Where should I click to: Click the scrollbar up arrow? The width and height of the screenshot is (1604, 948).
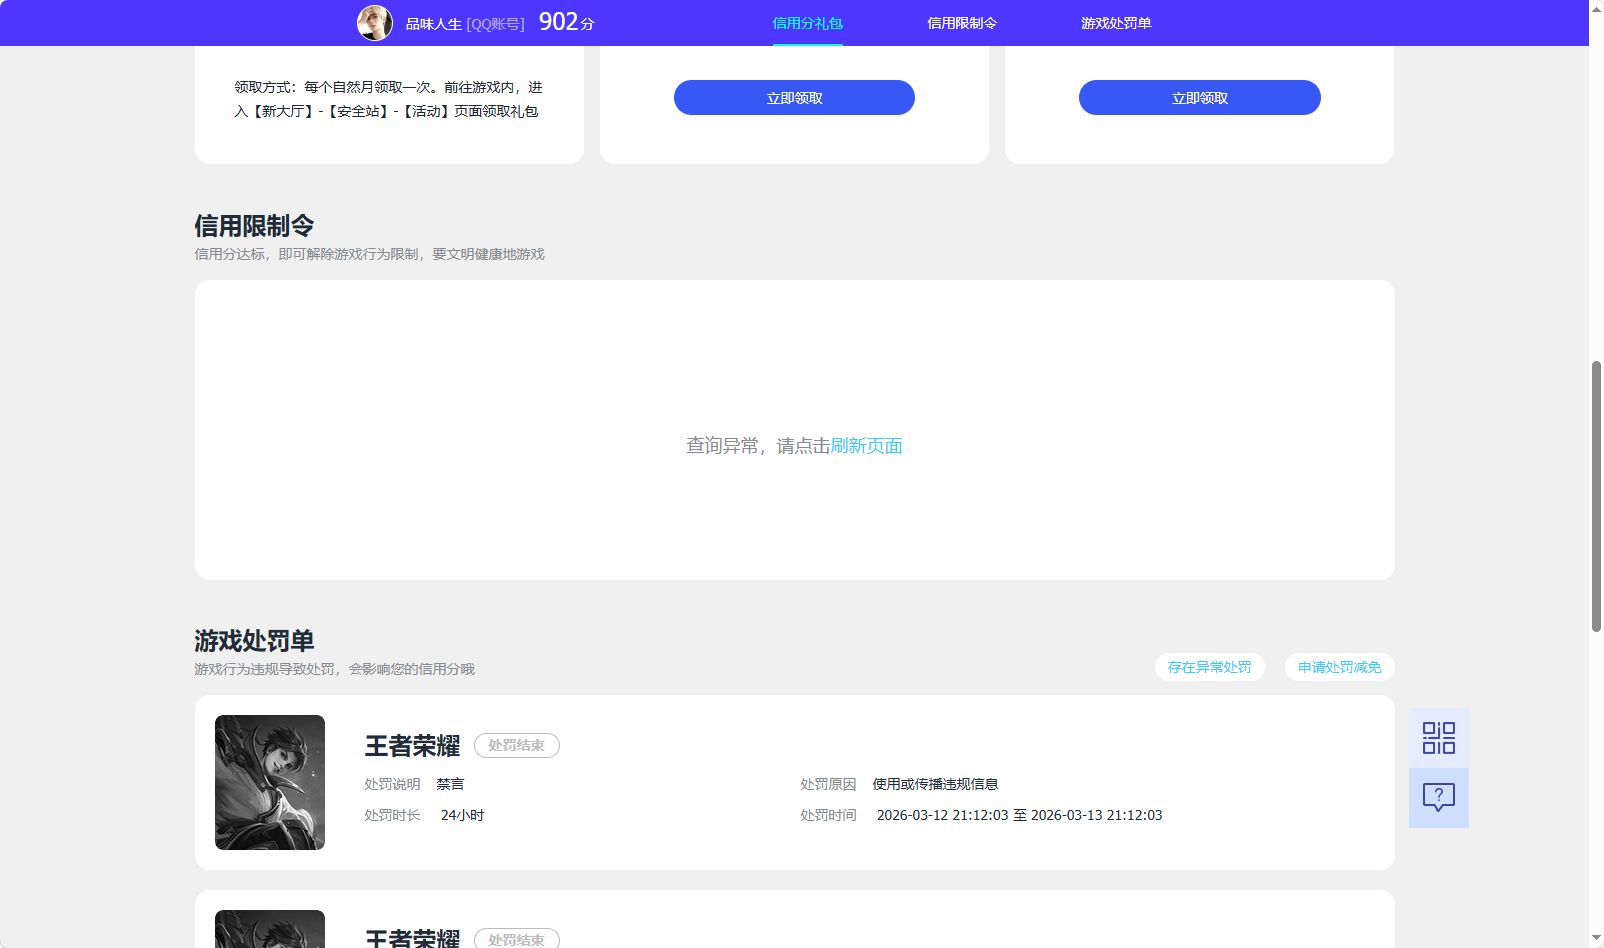[1596, 8]
